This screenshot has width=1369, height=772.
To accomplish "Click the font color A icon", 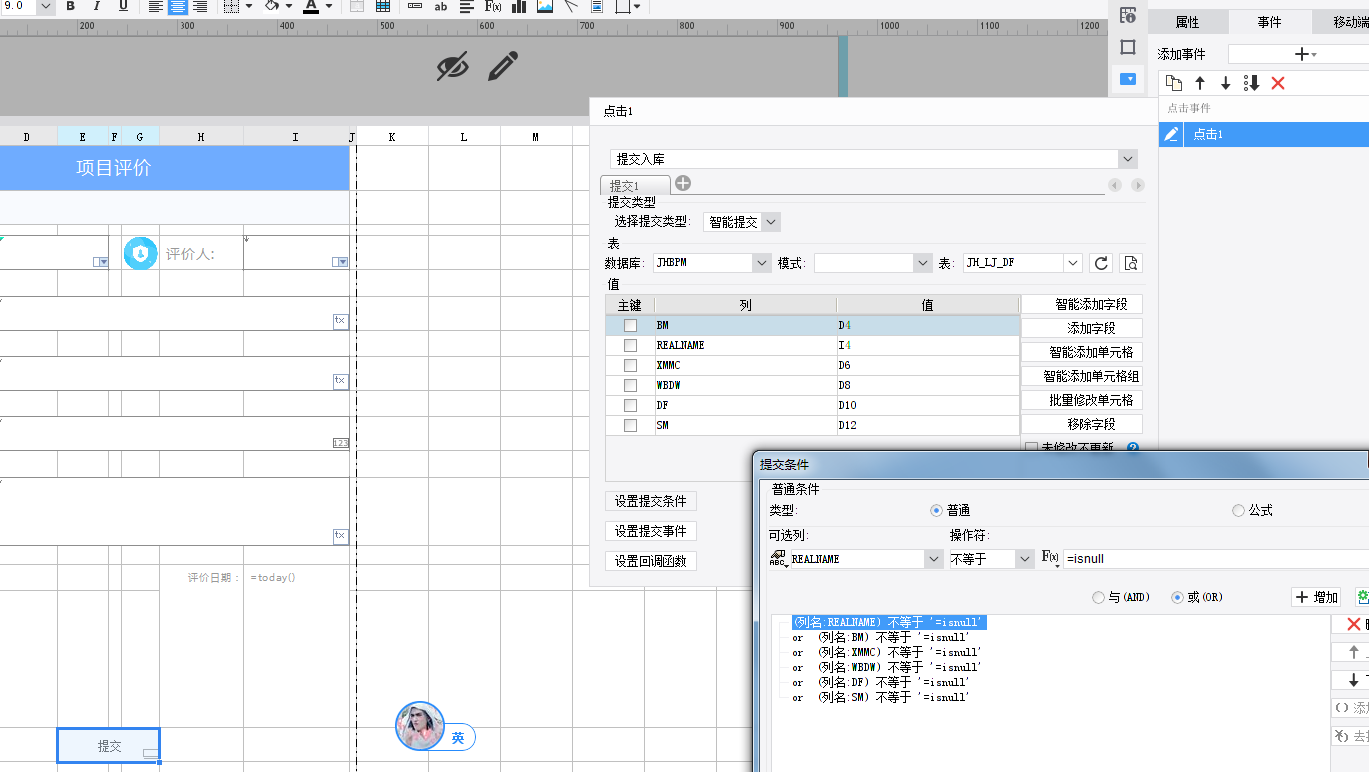I will [x=311, y=6].
